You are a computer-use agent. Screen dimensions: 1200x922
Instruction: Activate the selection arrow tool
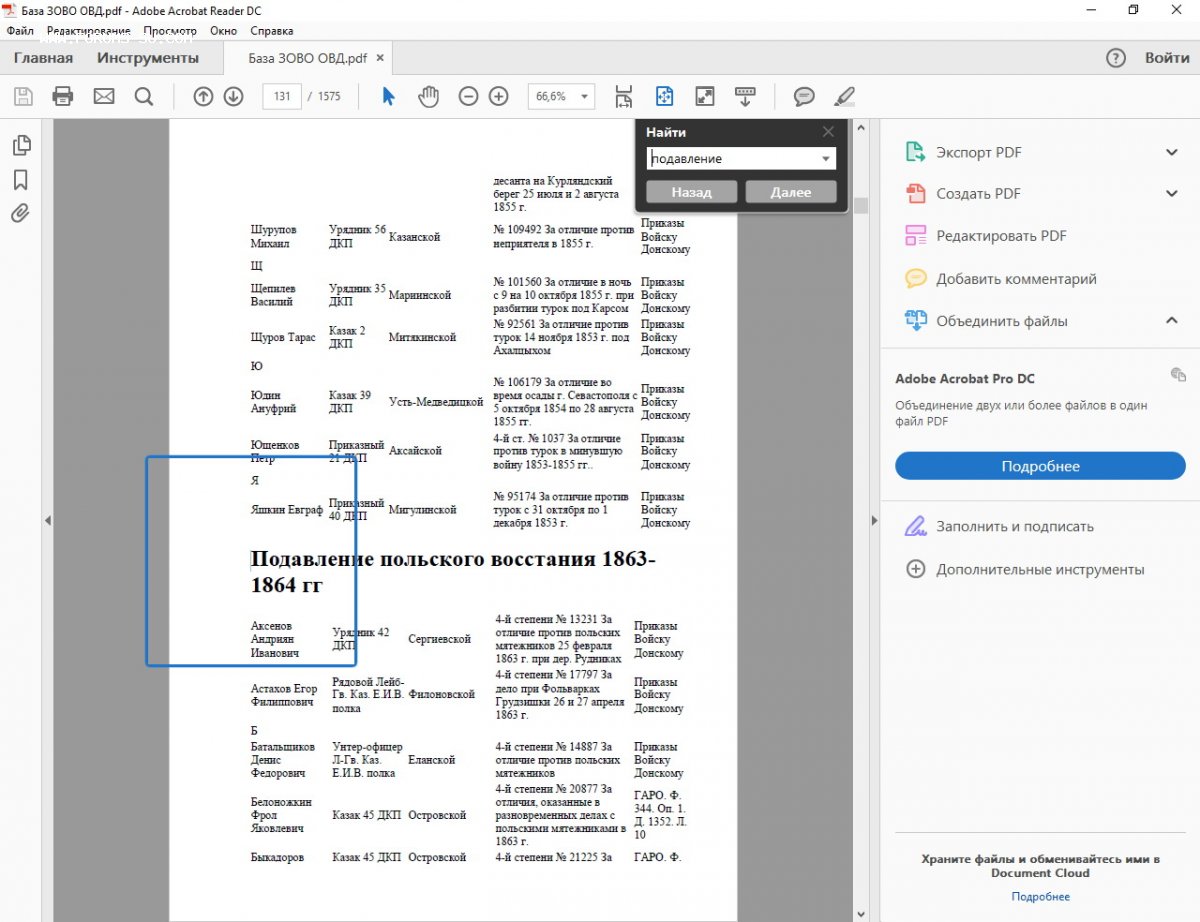tap(388, 96)
